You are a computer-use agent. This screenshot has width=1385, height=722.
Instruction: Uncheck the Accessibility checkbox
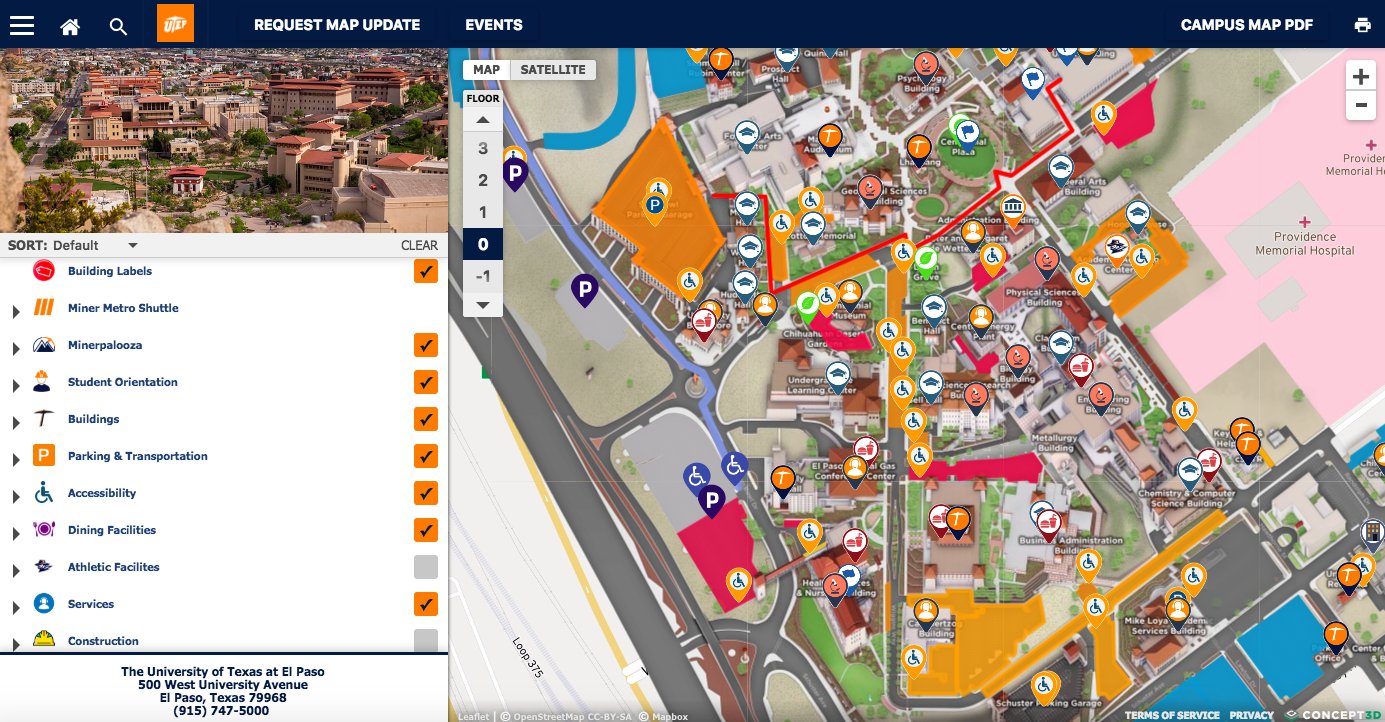[426, 493]
